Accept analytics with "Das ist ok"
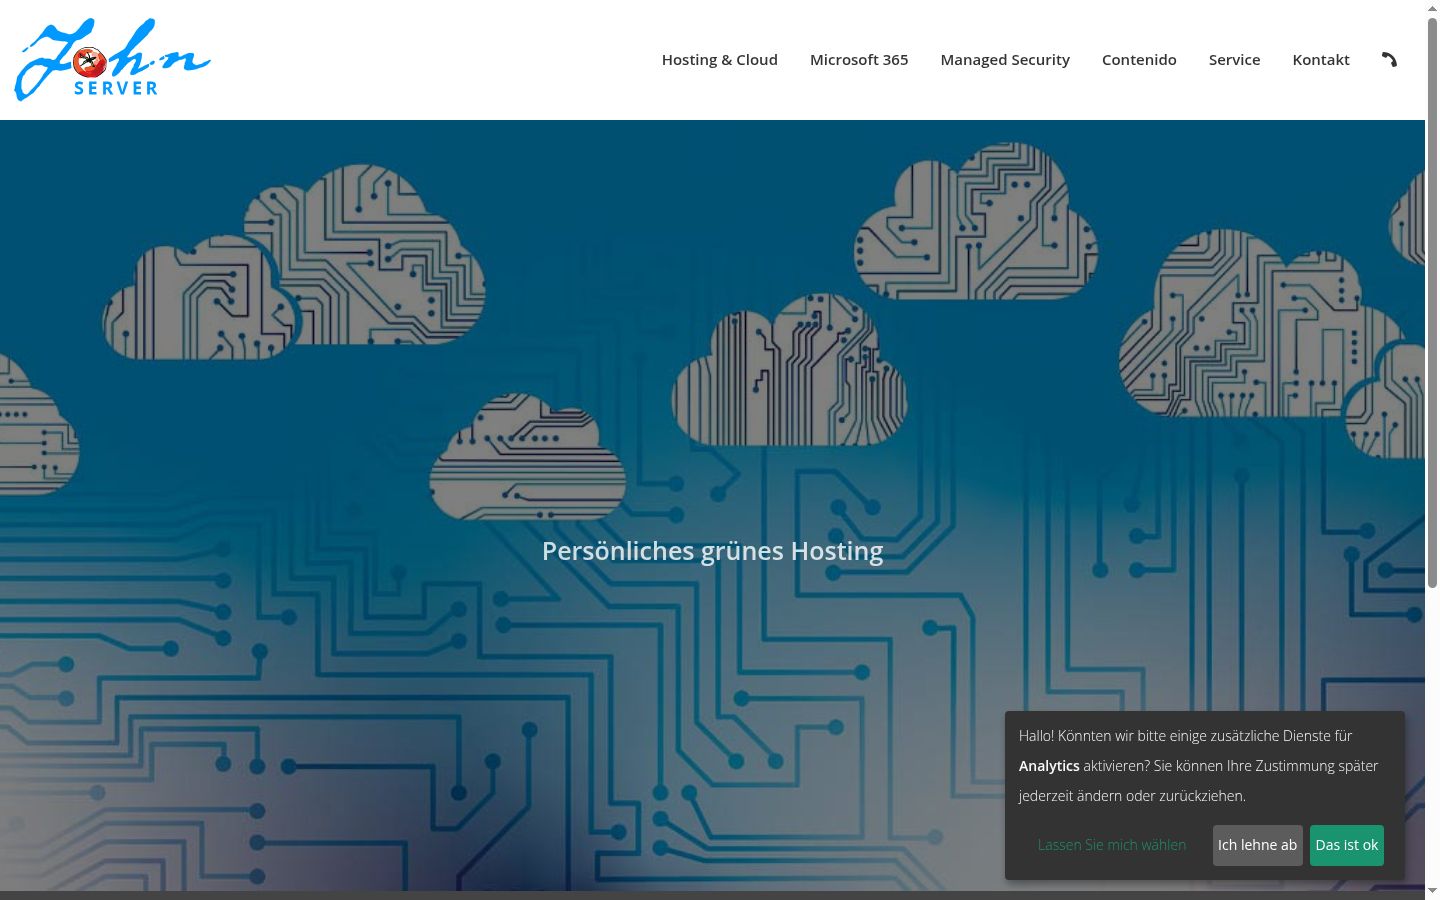 1347,845
